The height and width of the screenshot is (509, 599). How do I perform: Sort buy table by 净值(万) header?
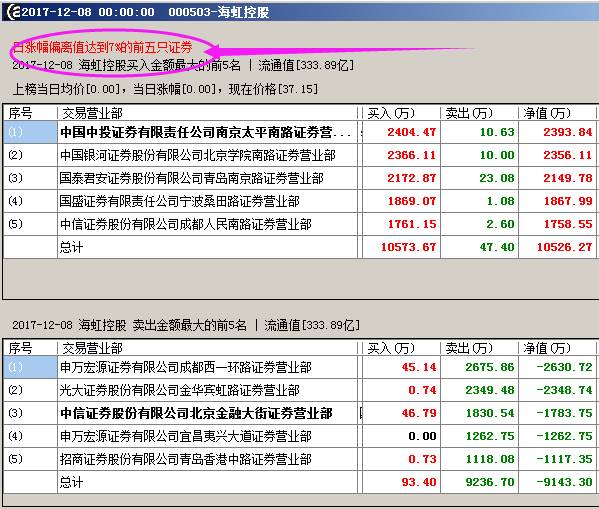tap(547, 113)
